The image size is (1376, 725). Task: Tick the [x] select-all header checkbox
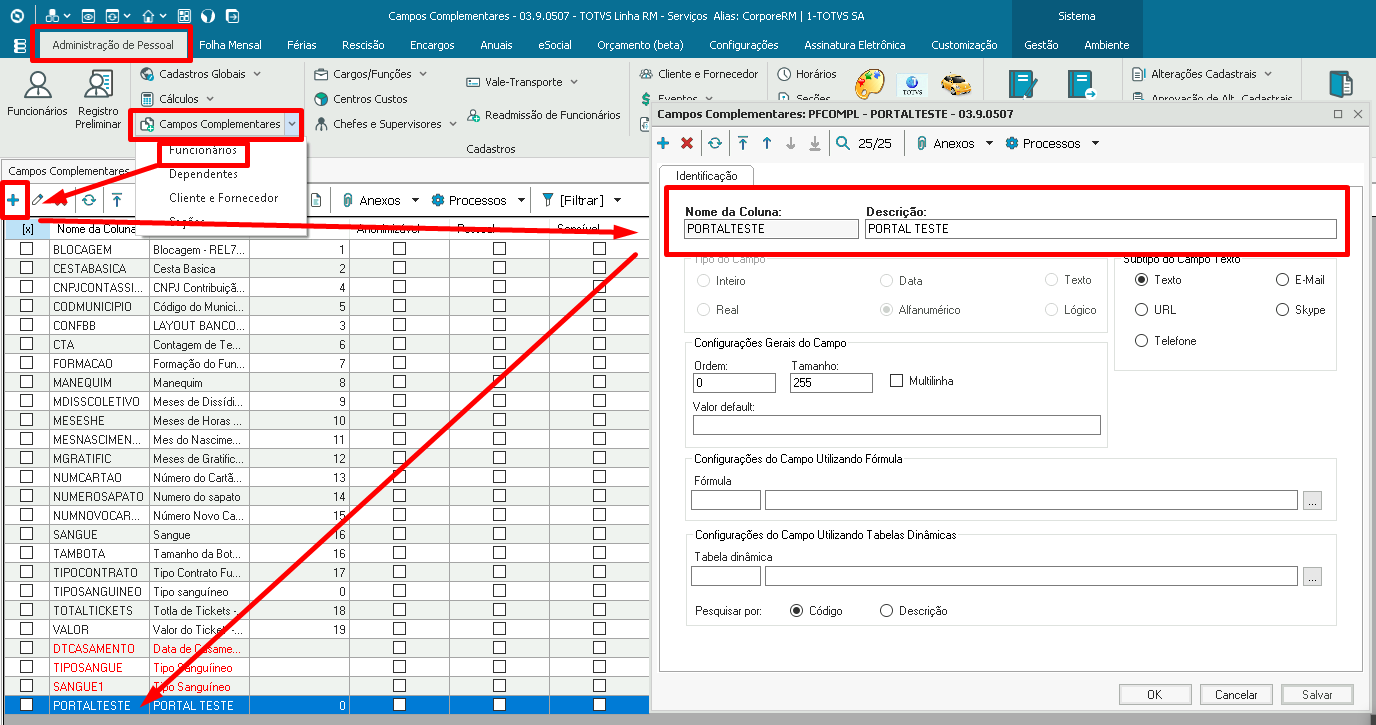tap(27, 229)
